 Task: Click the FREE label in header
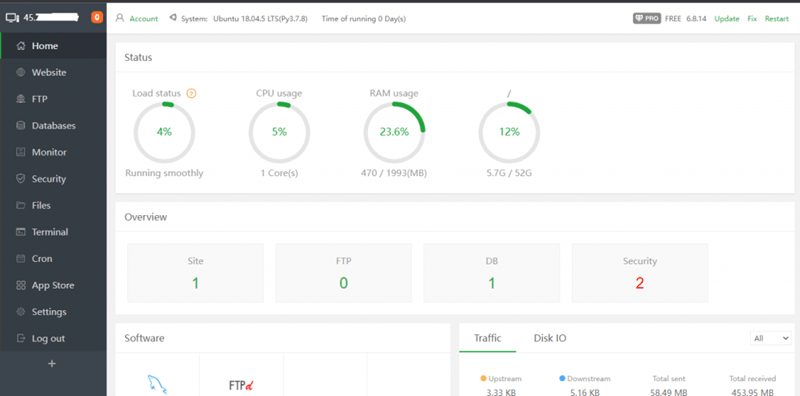pos(673,18)
